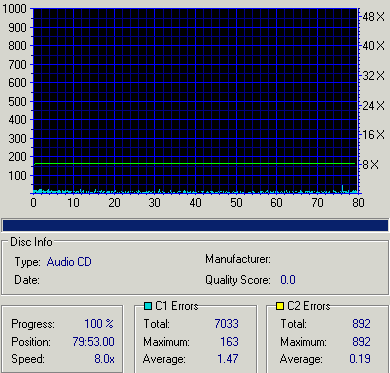Click the Audio CD disc type value
Viewport: 390px width, 373px height.
[69, 262]
